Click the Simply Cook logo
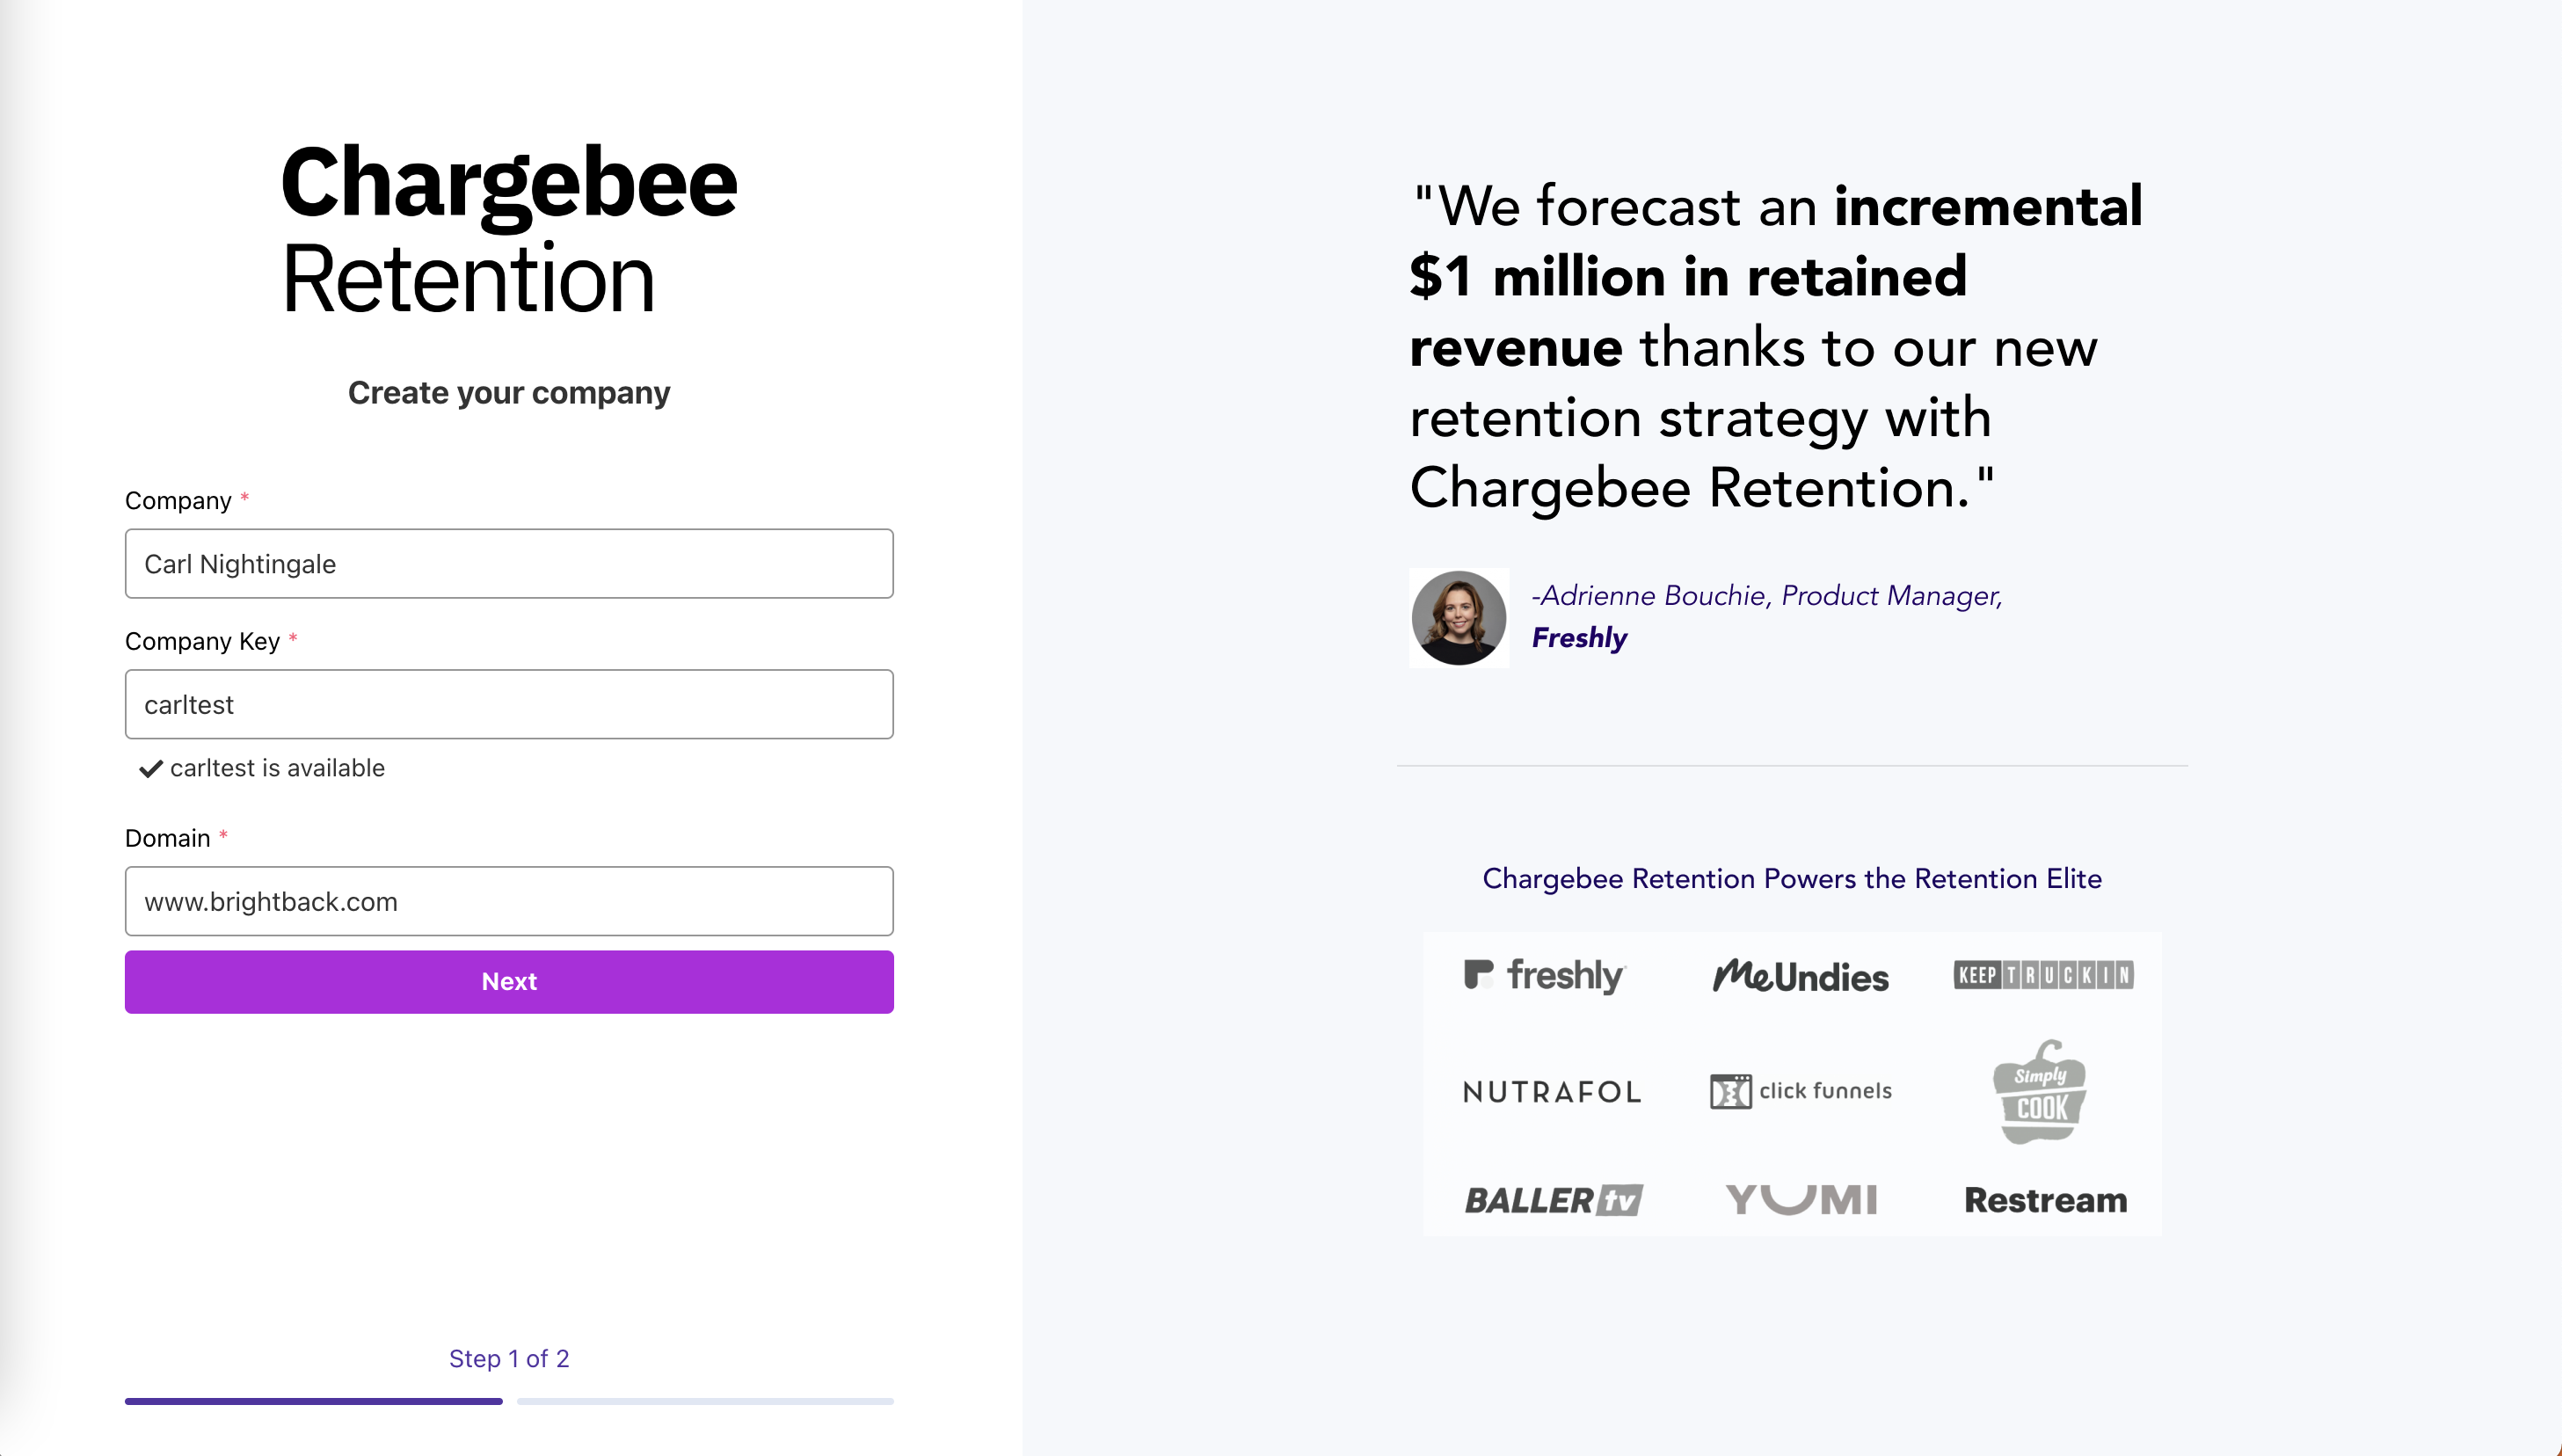Image resolution: width=2562 pixels, height=1456 pixels. (x=2040, y=1091)
